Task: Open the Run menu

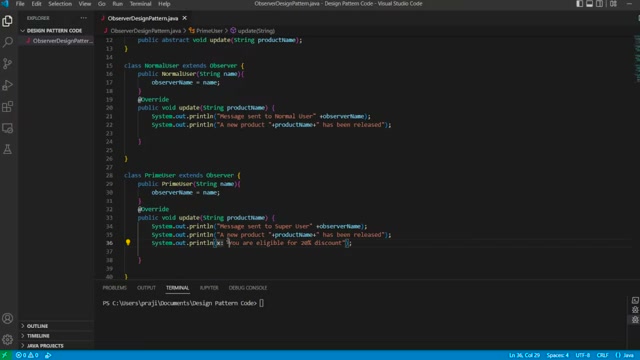Action: 118,4
